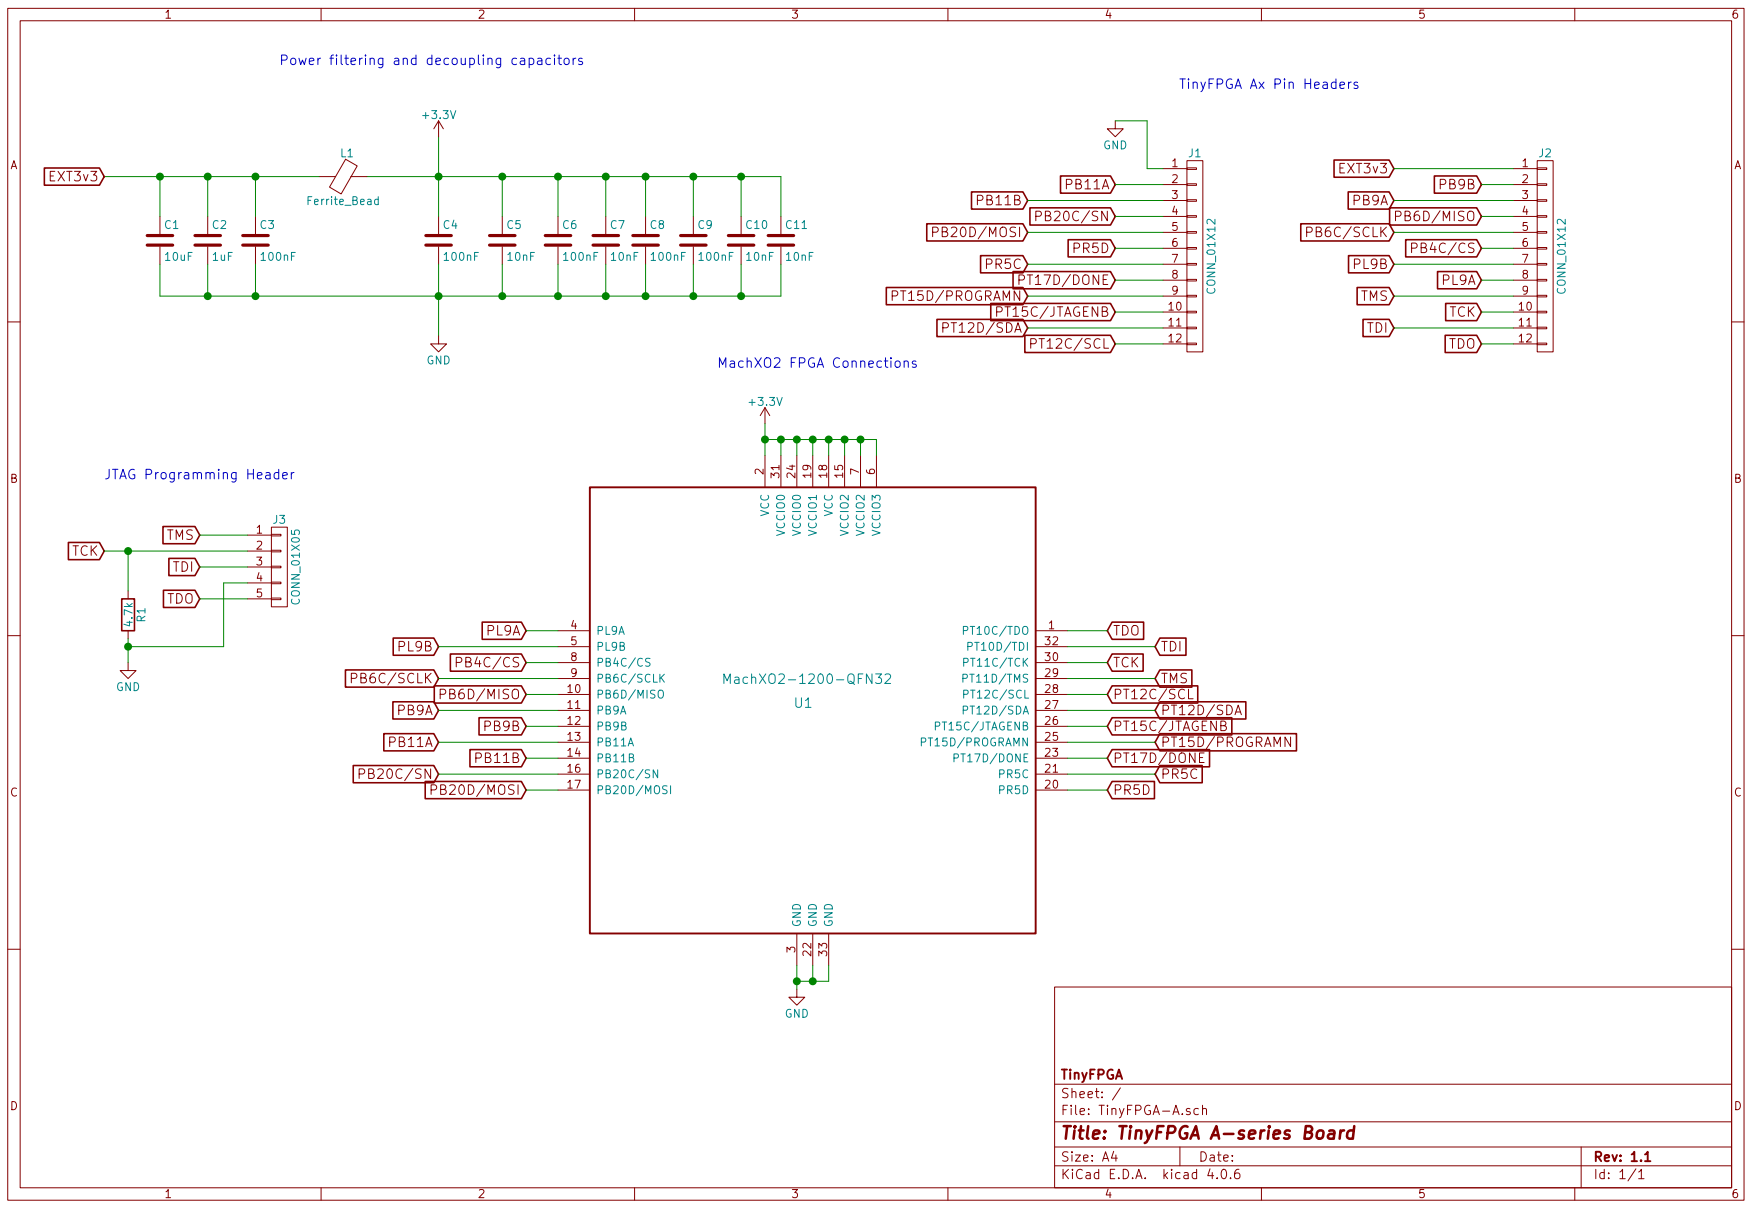Select the EXT3v3 label left of capacitor C1
Image resolution: width=1755 pixels, height=1209 pixels.
click(x=74, y=177)
